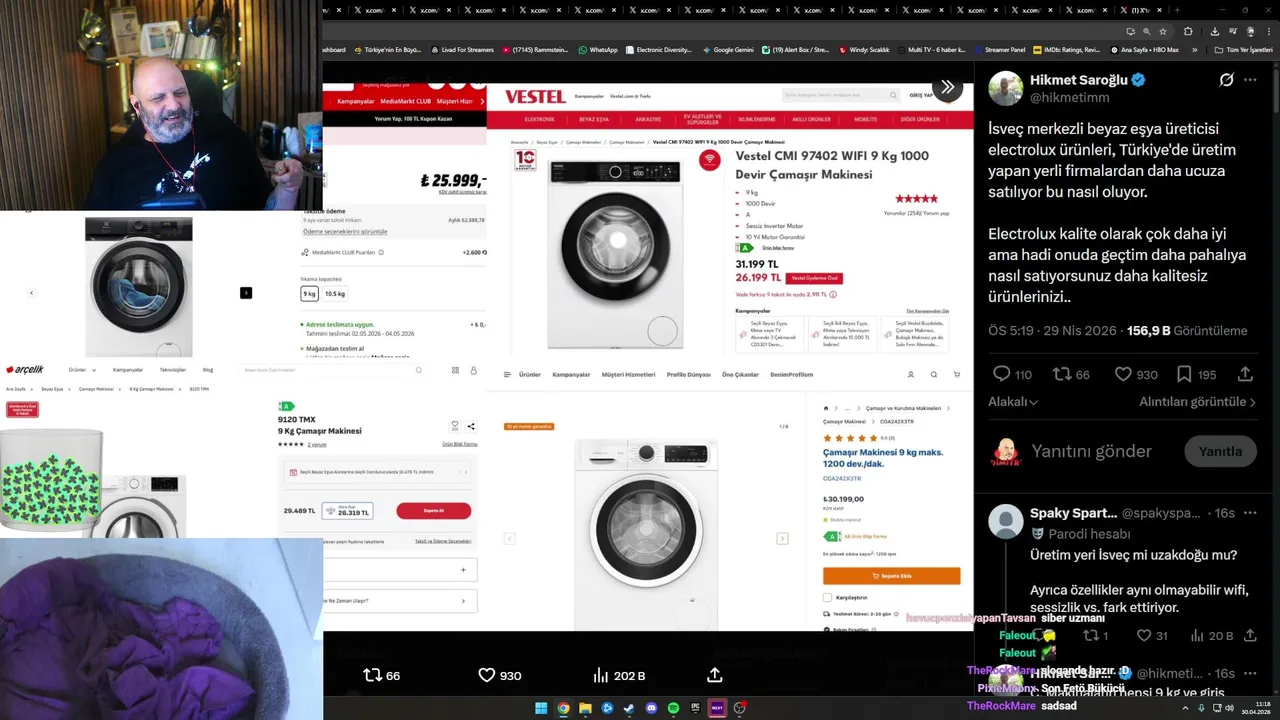Bookmark this page with the star icon
Image resolution: width=1280 pixels, height=720 pixels.
coord(1163,31)
